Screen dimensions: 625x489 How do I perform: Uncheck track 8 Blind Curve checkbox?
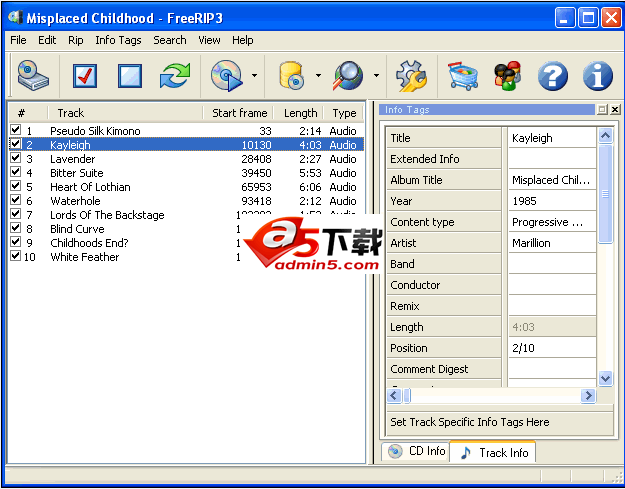[x=16, y=227]
